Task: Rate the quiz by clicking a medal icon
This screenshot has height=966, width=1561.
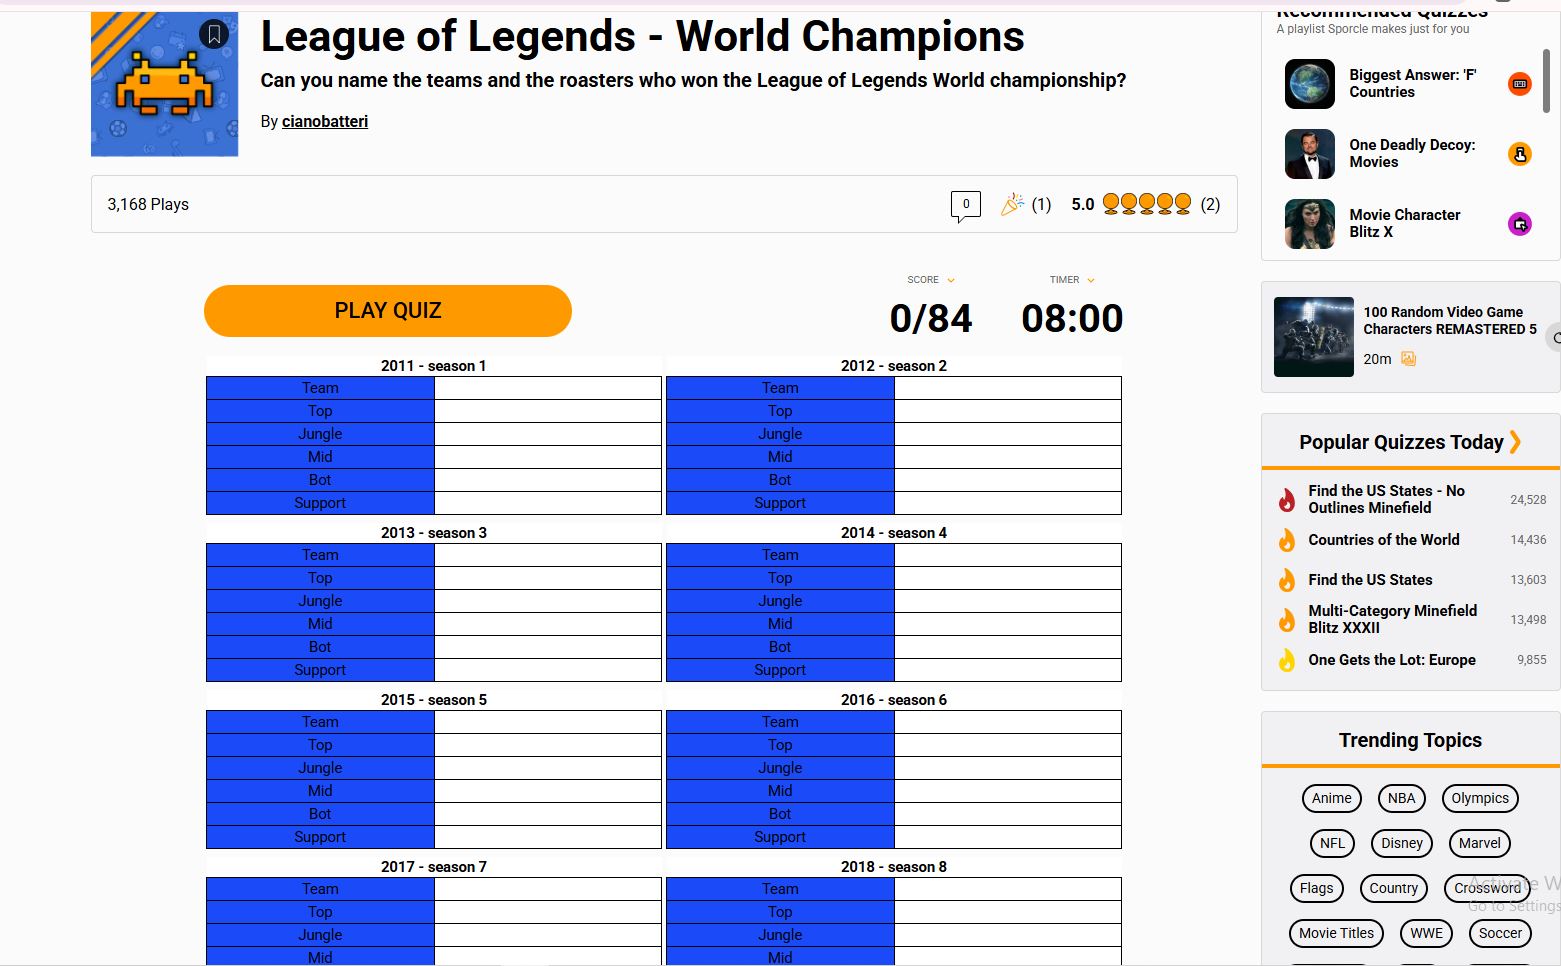Action: point(1145,202)
